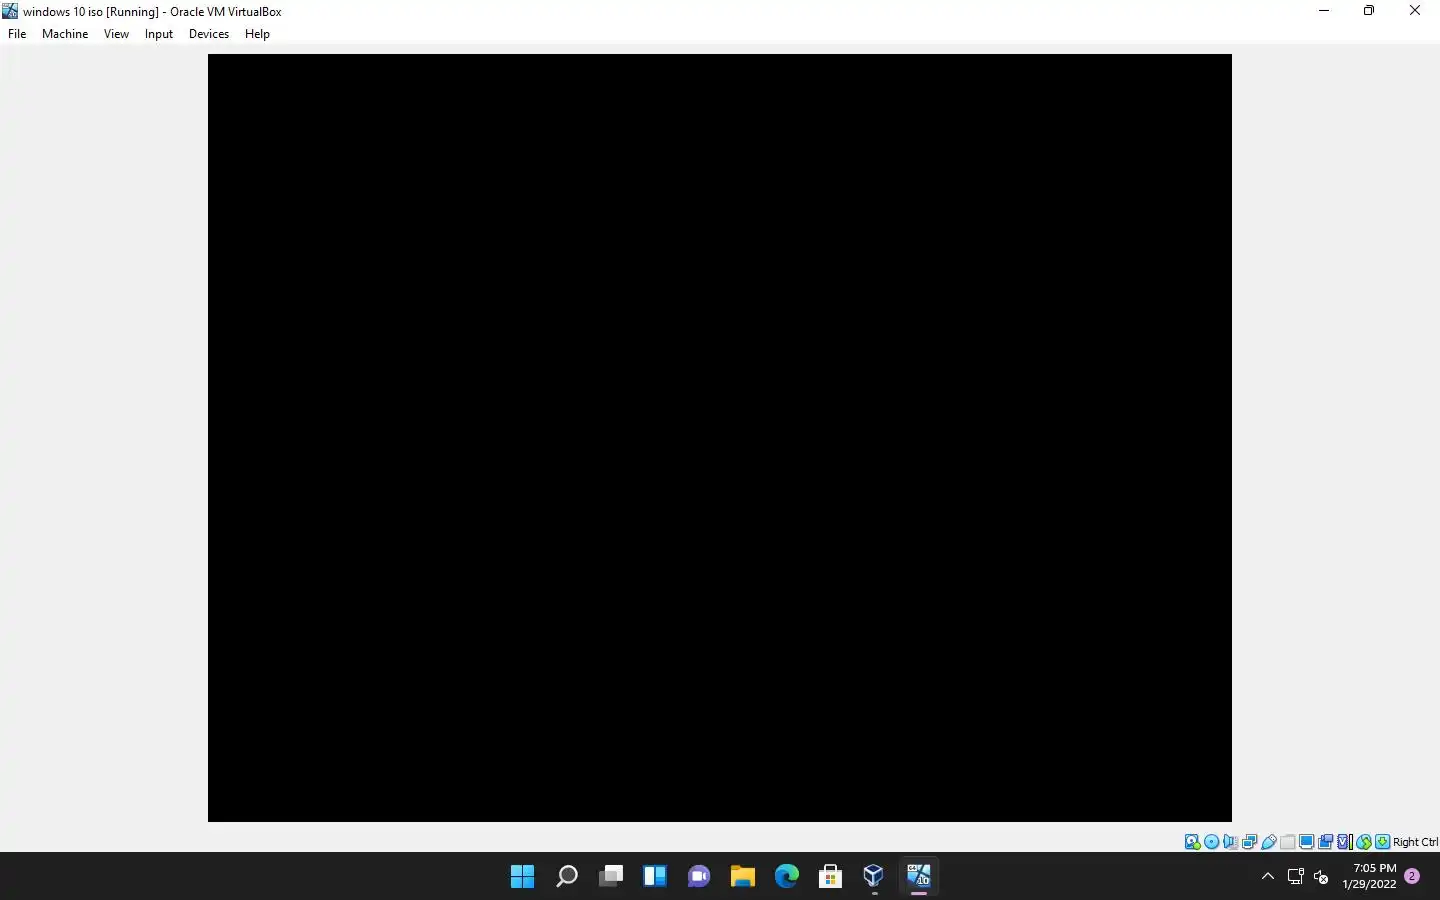This screenshot has width=1440, height=900.
Task: Click the network tray icon
Action: tap(1296, 877)
